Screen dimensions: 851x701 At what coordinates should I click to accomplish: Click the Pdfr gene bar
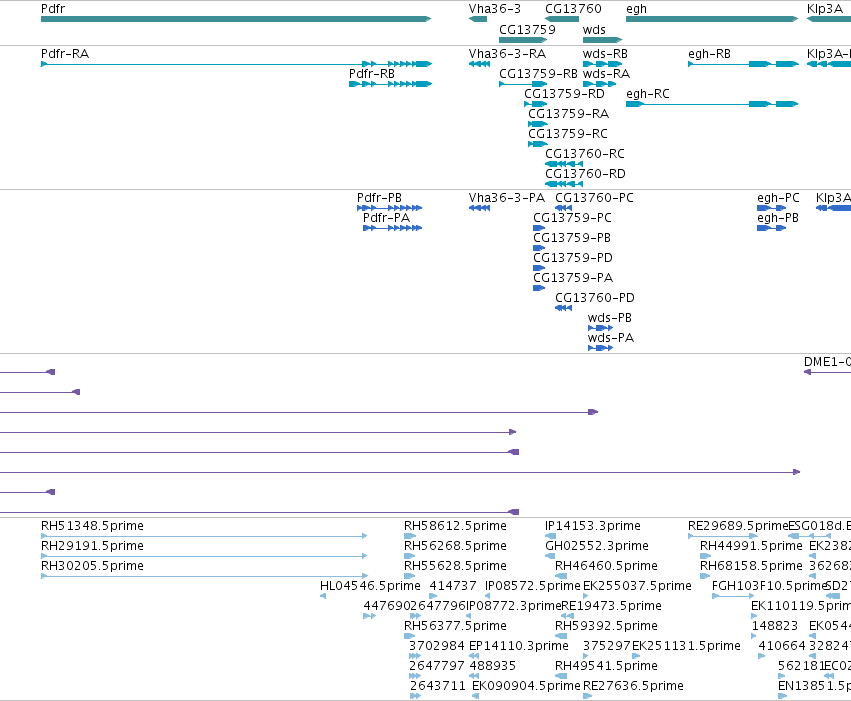pos(236,19)
